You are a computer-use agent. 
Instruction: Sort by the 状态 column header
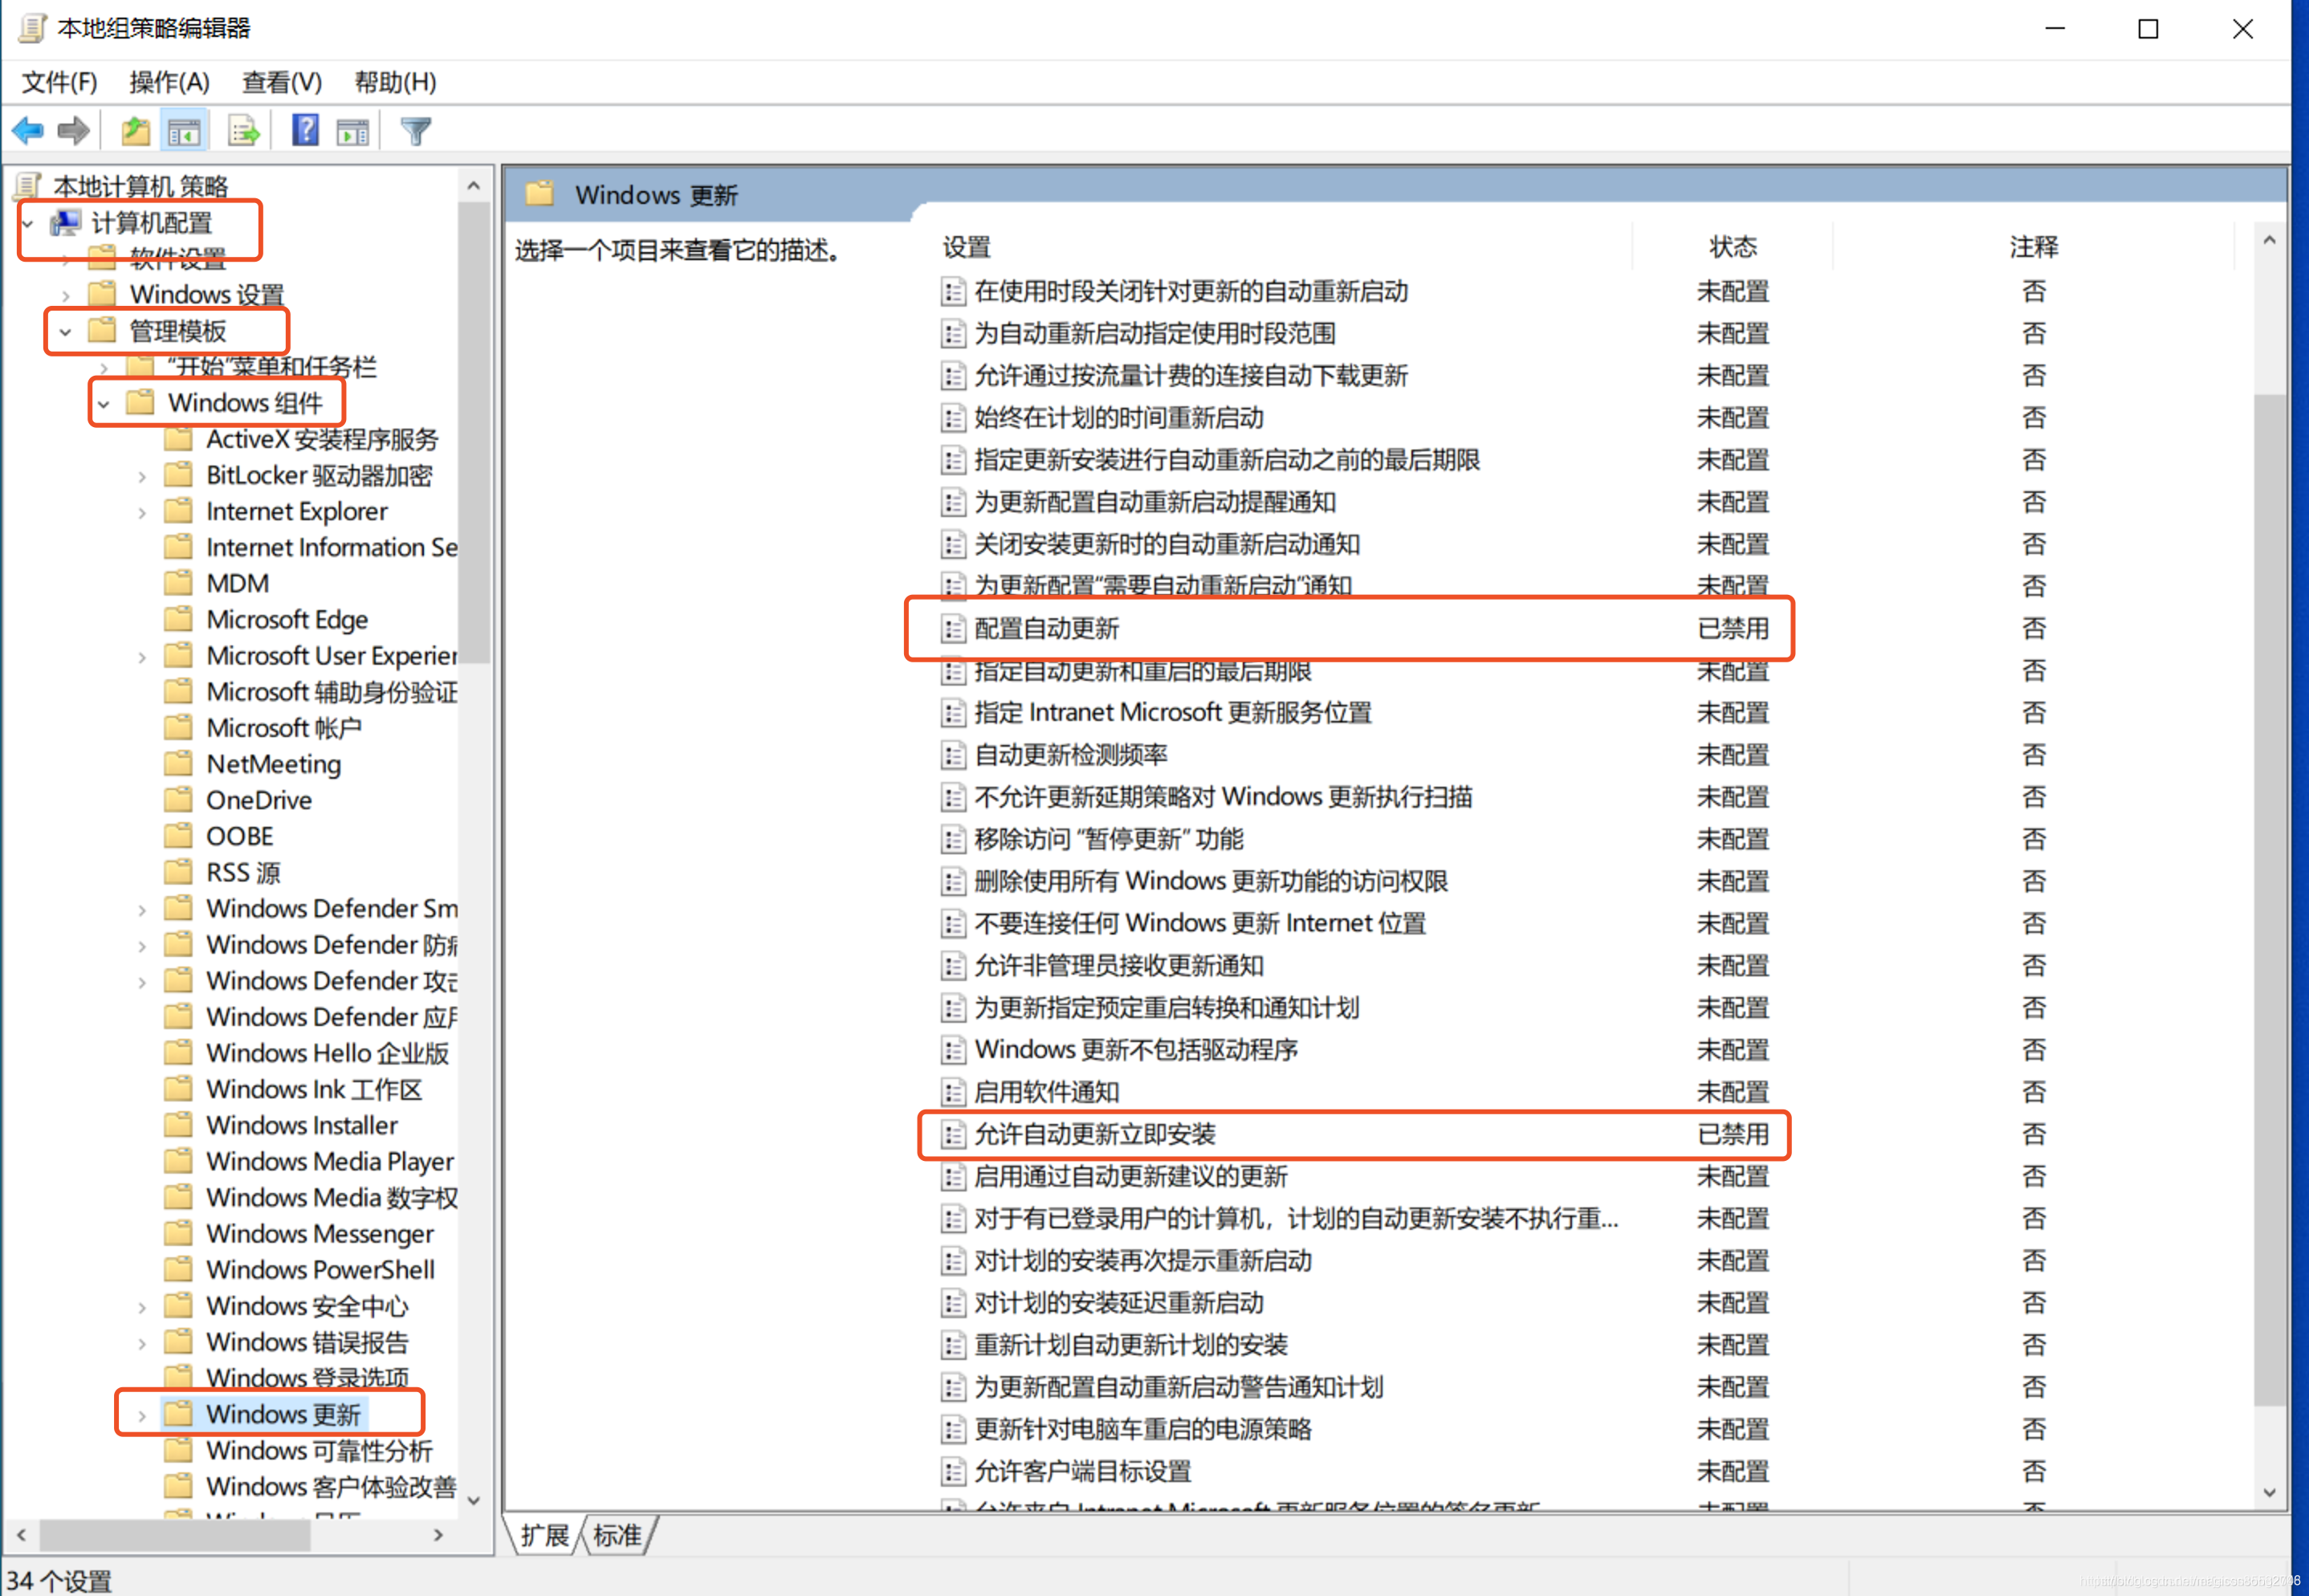(1733, 247)
